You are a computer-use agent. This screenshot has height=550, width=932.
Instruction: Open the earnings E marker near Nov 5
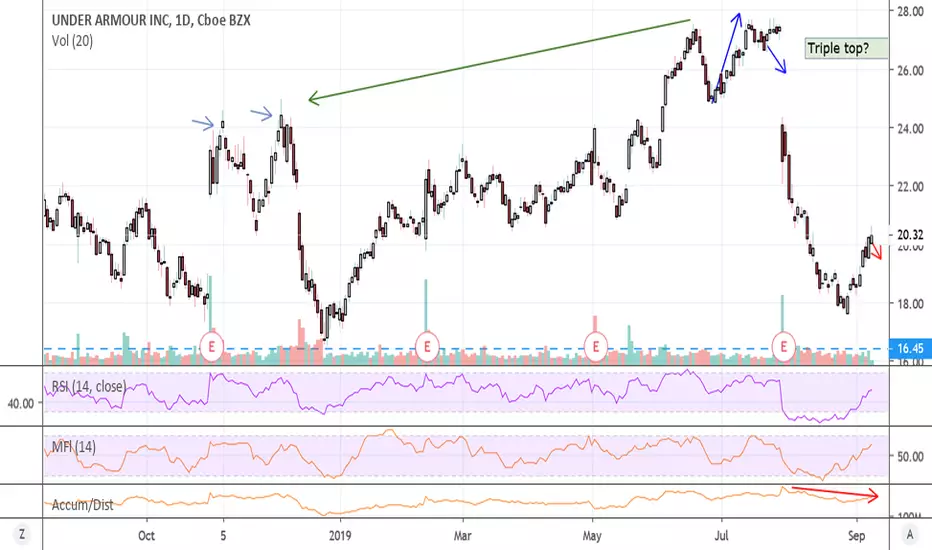tap(212, 346)
